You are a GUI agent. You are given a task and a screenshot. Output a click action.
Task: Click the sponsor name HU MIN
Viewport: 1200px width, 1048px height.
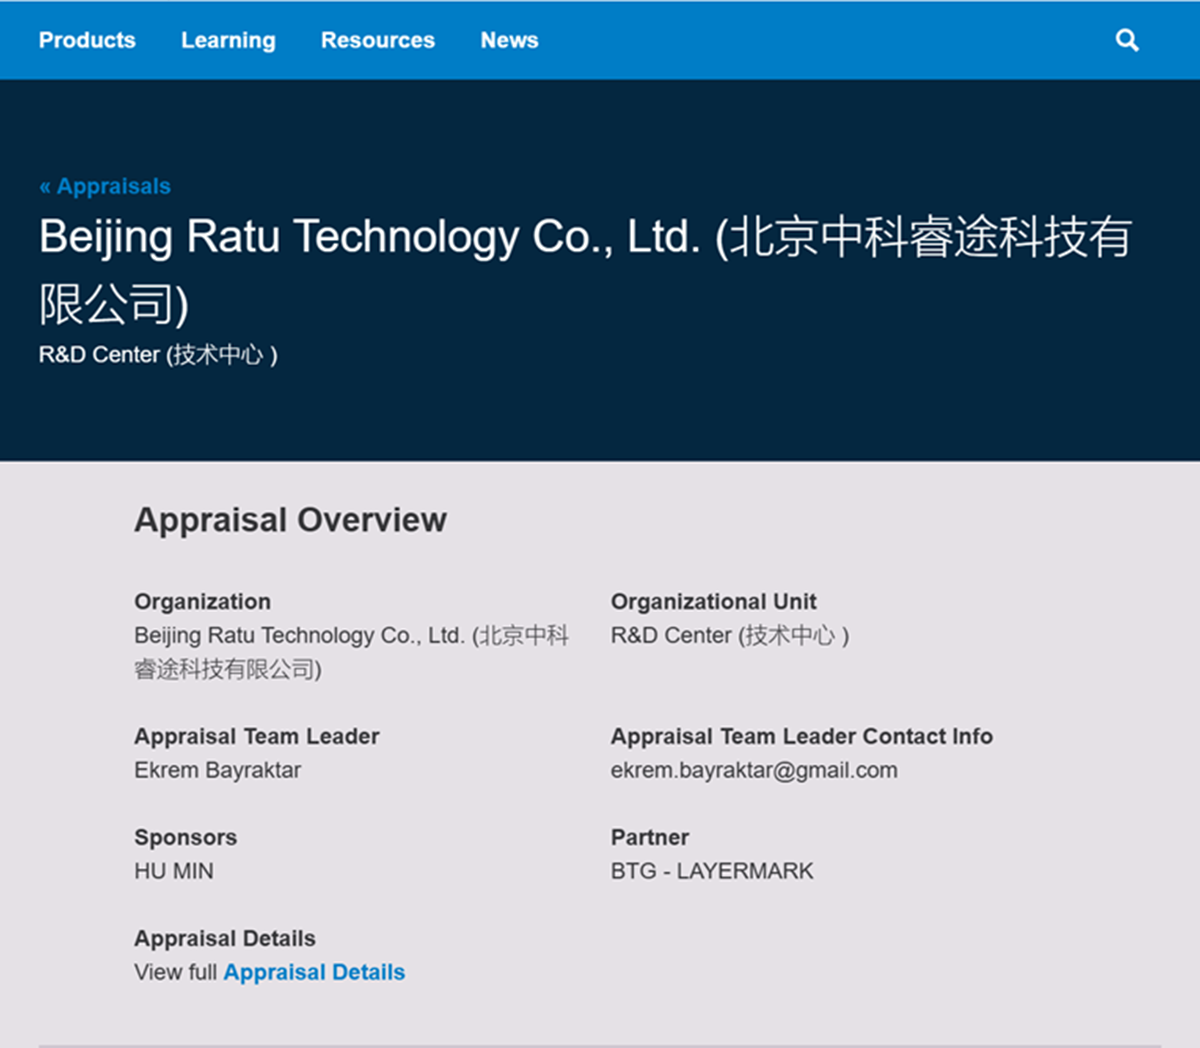click(174, 871)
